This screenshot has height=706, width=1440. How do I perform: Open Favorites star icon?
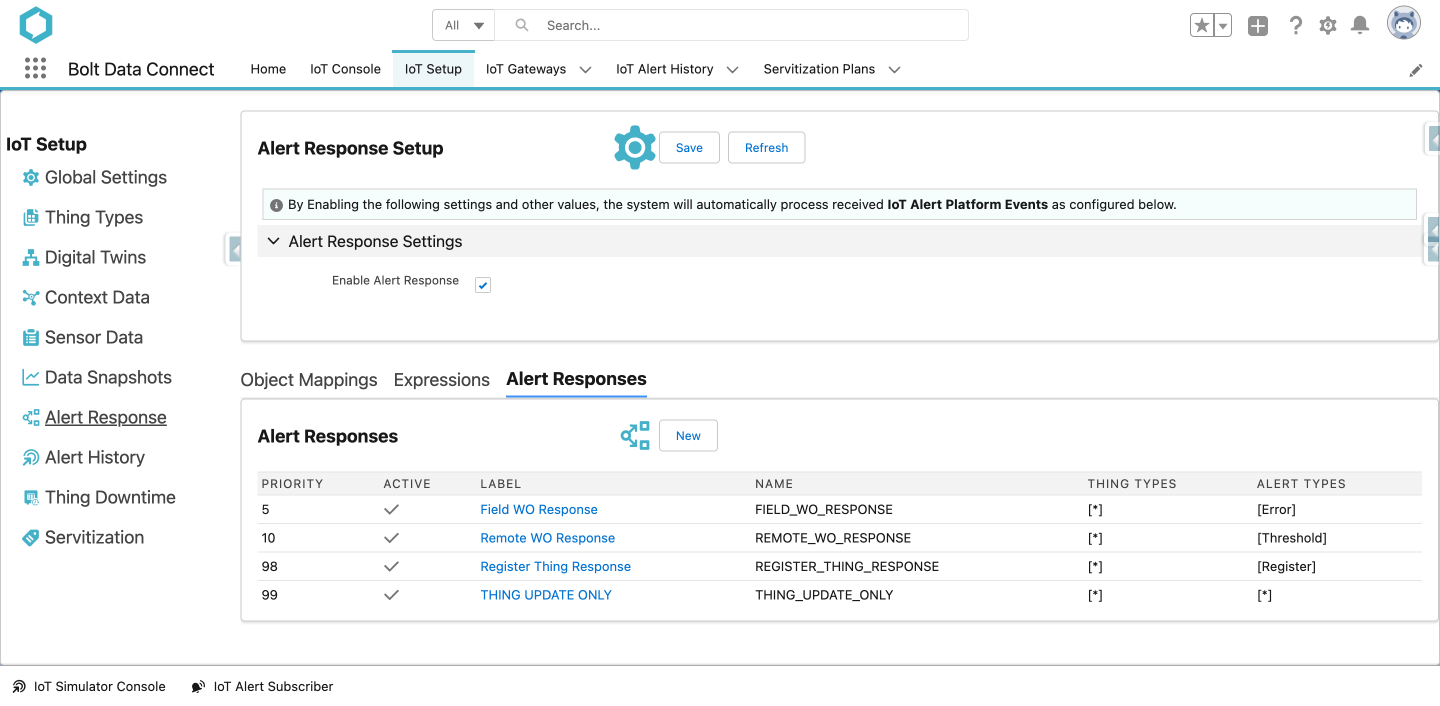[1202, 26]
